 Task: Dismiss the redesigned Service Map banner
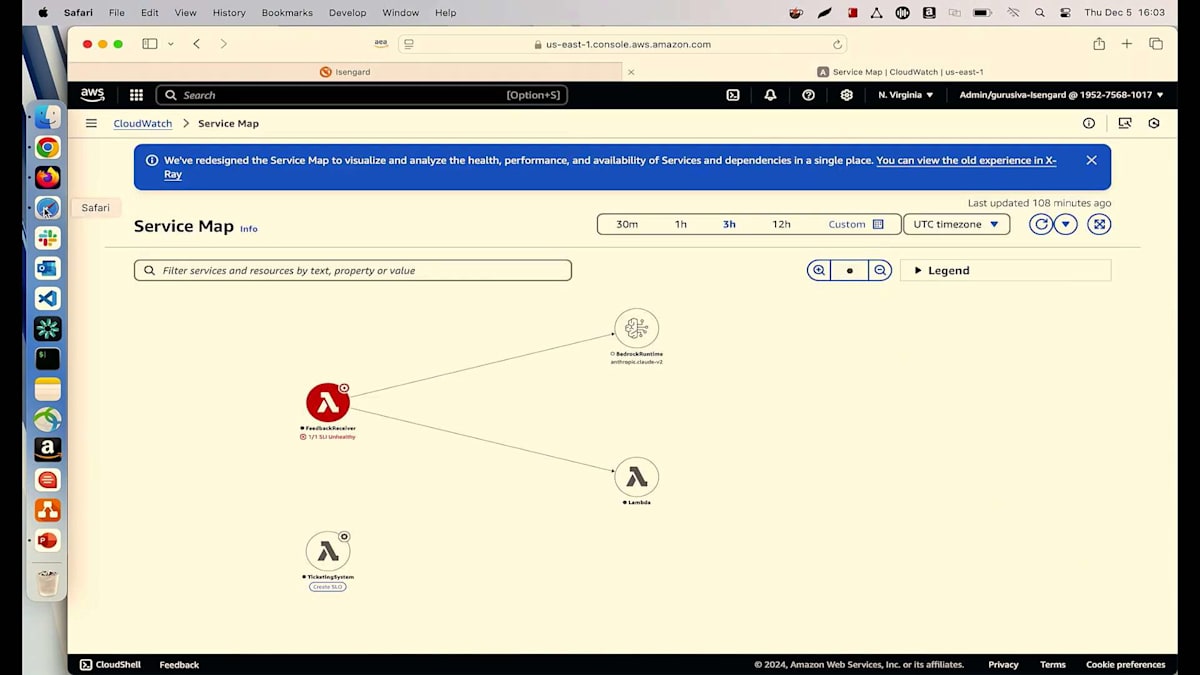click(1091, 160)
